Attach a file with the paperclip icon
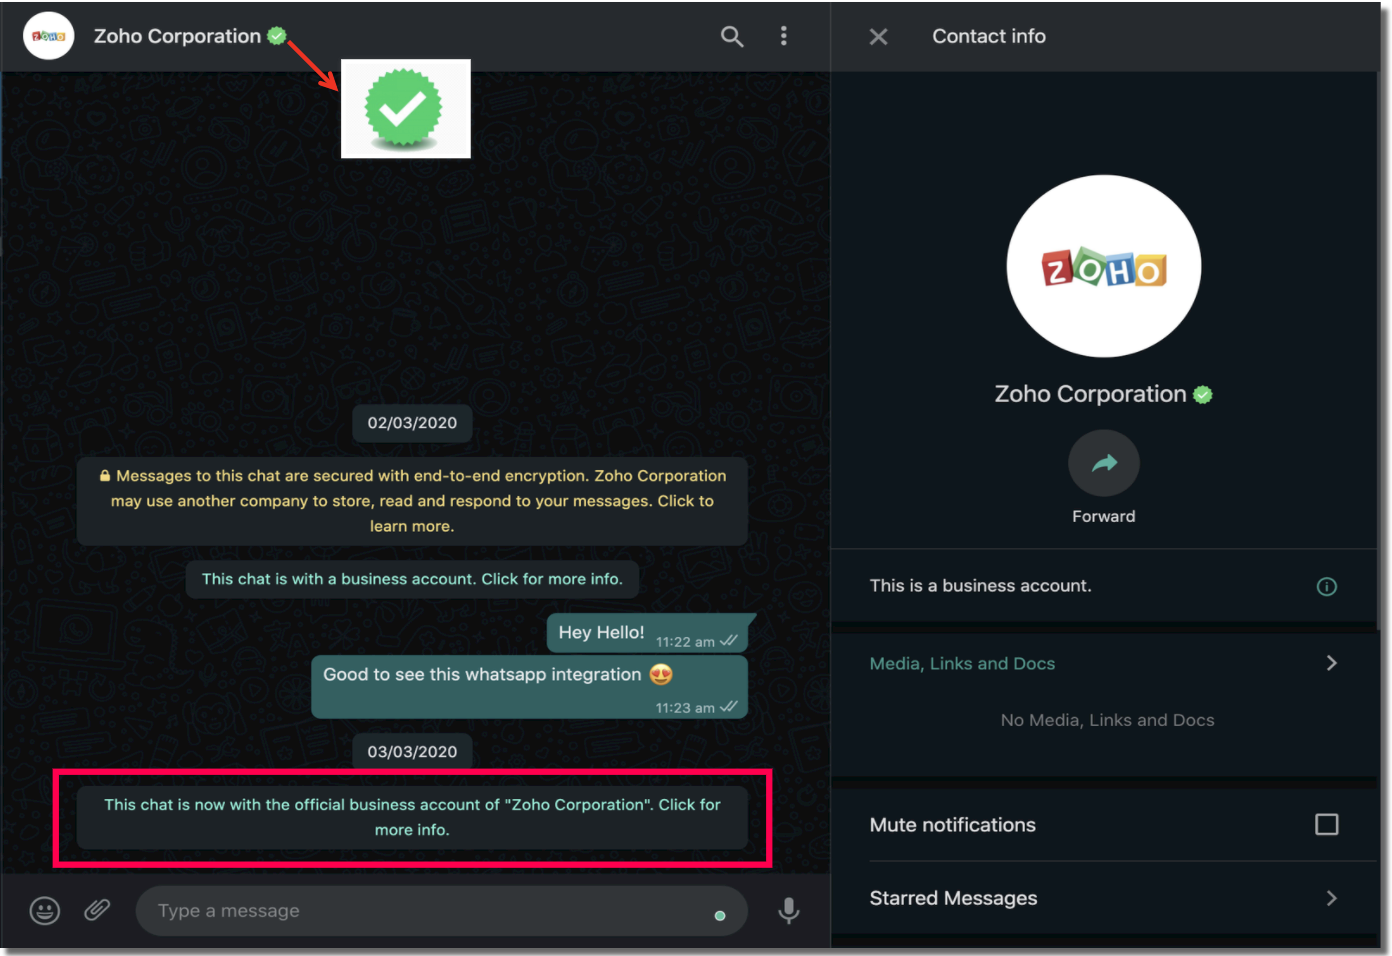Viewport: 1392px width, 956px height. coord(97,910)
